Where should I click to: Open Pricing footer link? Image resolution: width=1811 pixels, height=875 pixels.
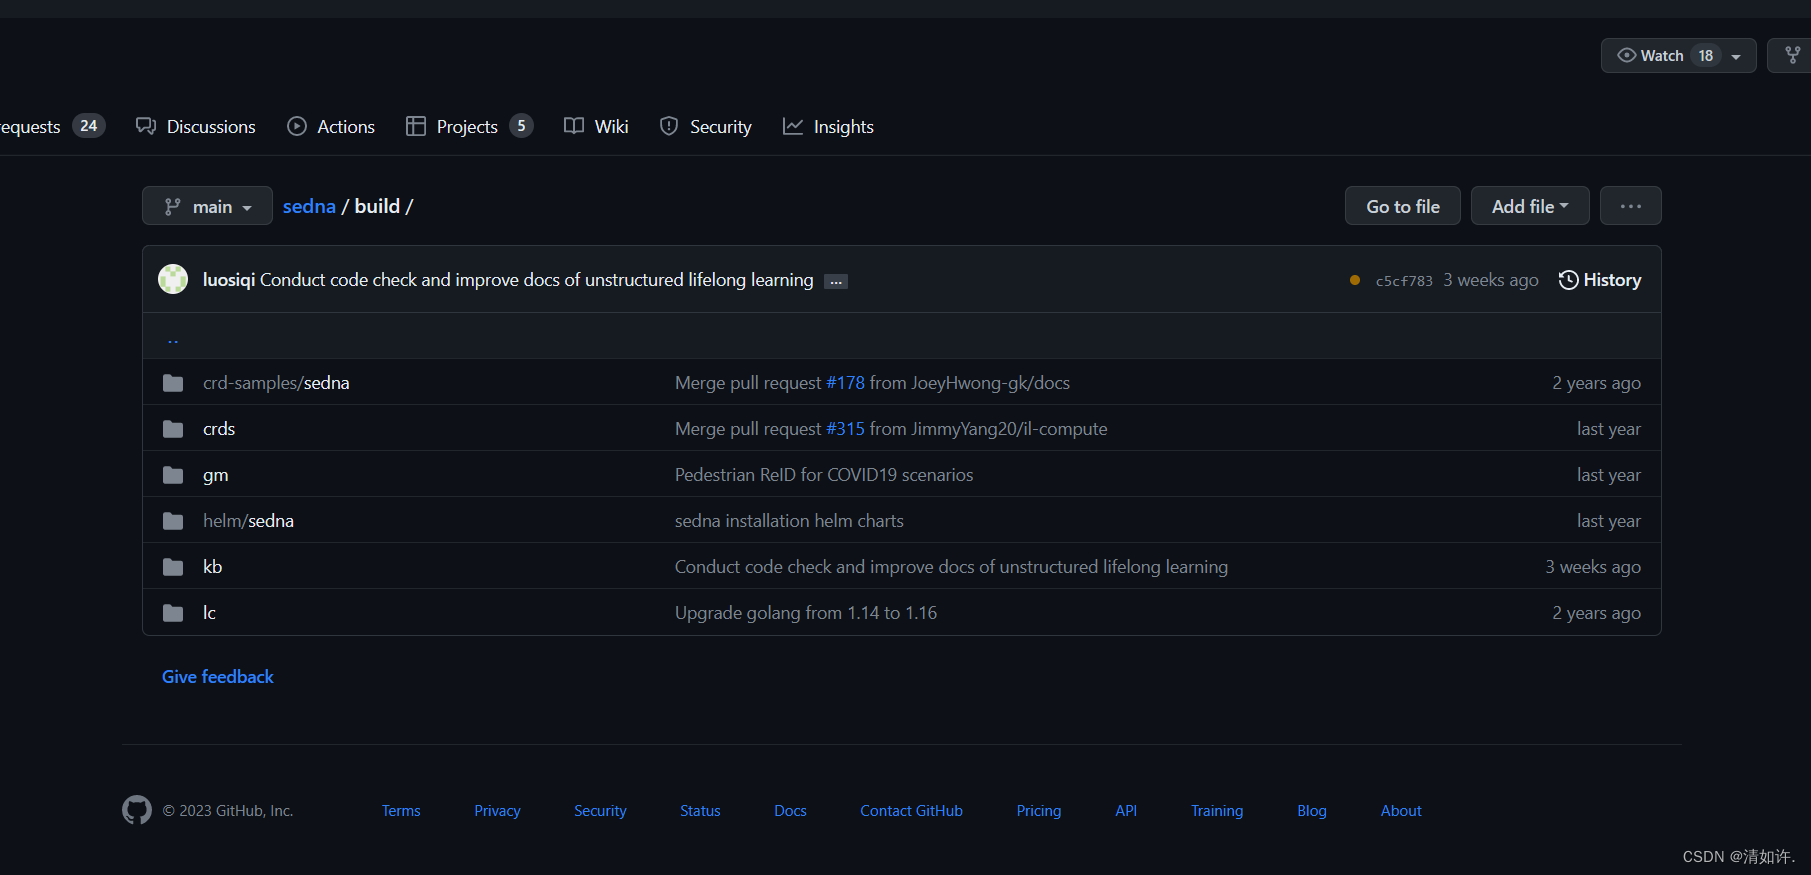pos(1039,811)
